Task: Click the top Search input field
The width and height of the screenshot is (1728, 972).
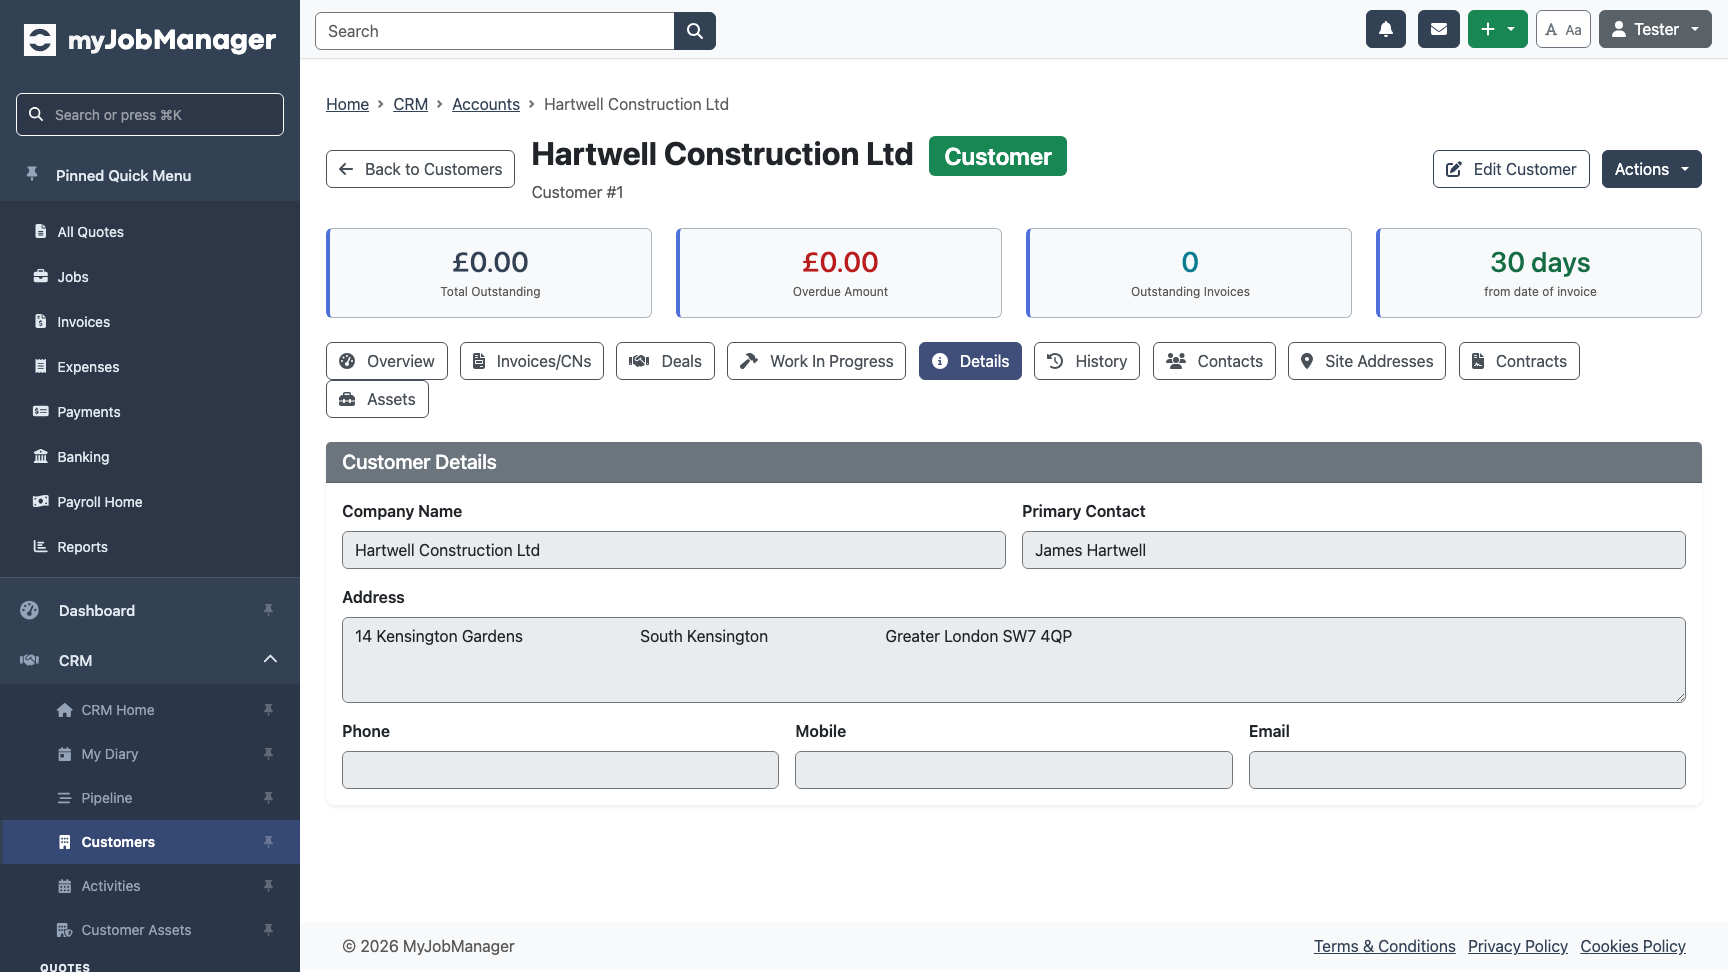Action: coord(495,31)
